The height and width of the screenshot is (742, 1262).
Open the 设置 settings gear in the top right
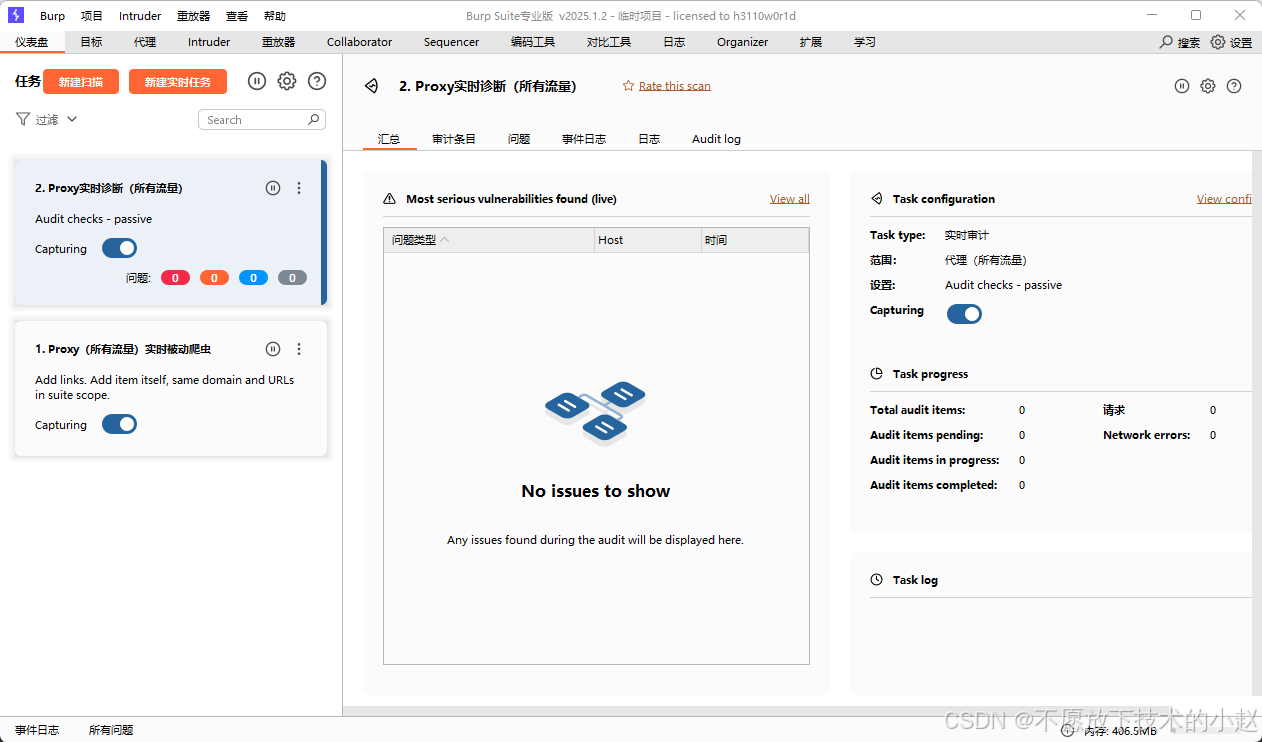point(1218,42)
